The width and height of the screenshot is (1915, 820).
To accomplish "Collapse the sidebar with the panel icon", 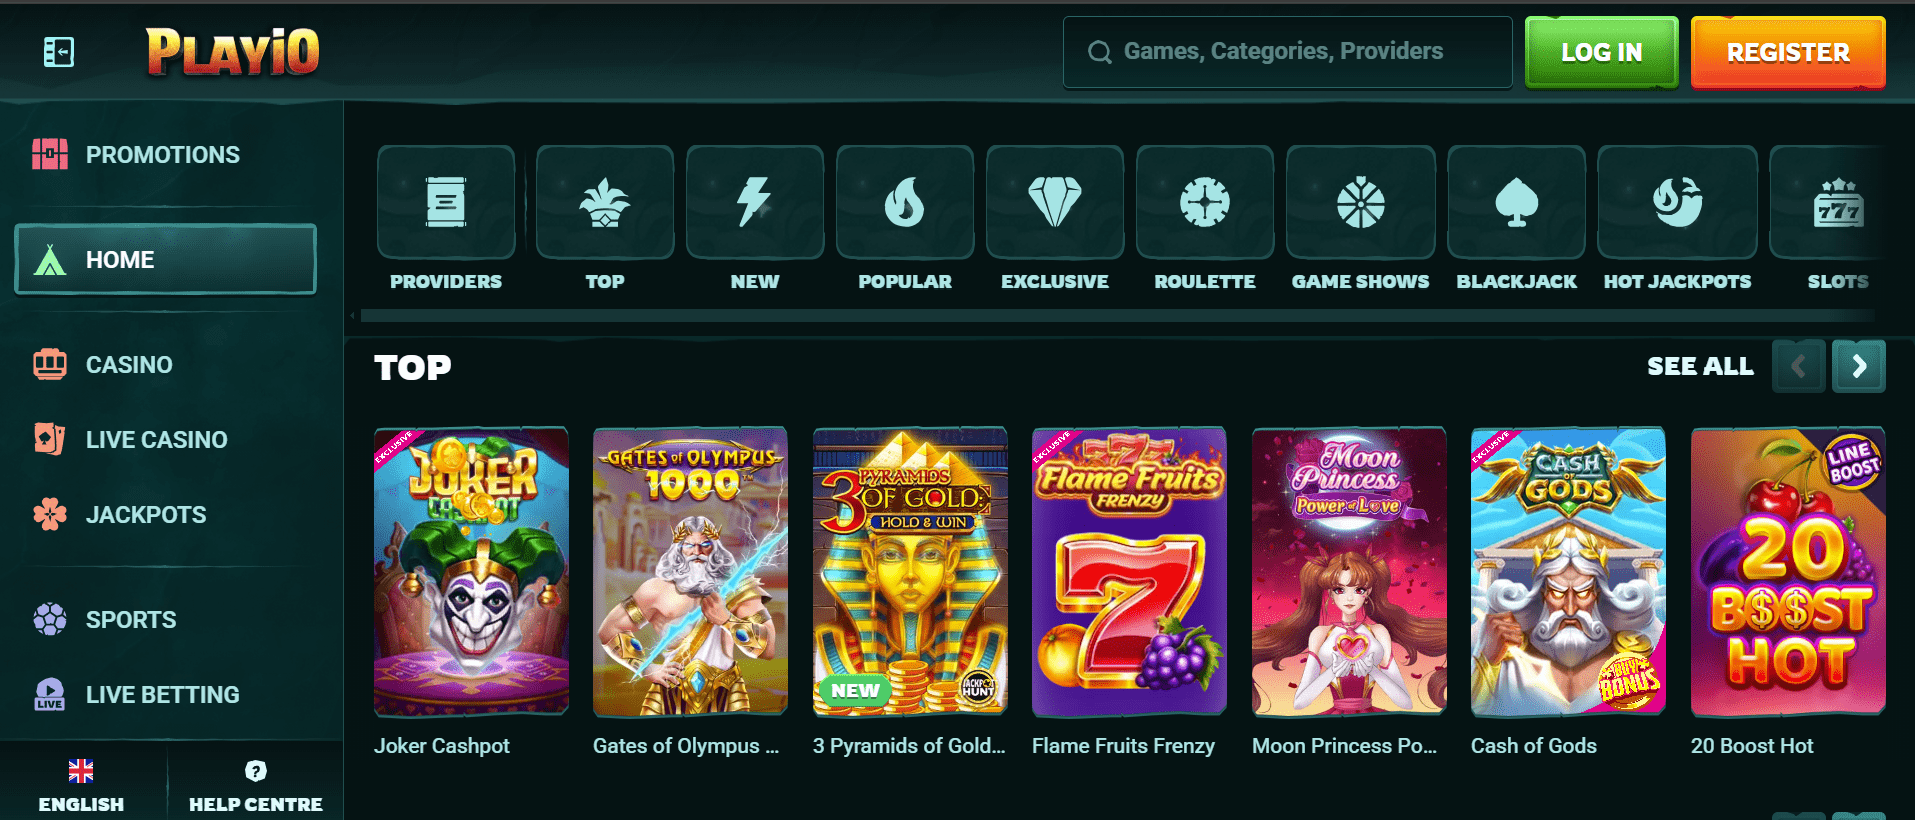I will point(59,52).
